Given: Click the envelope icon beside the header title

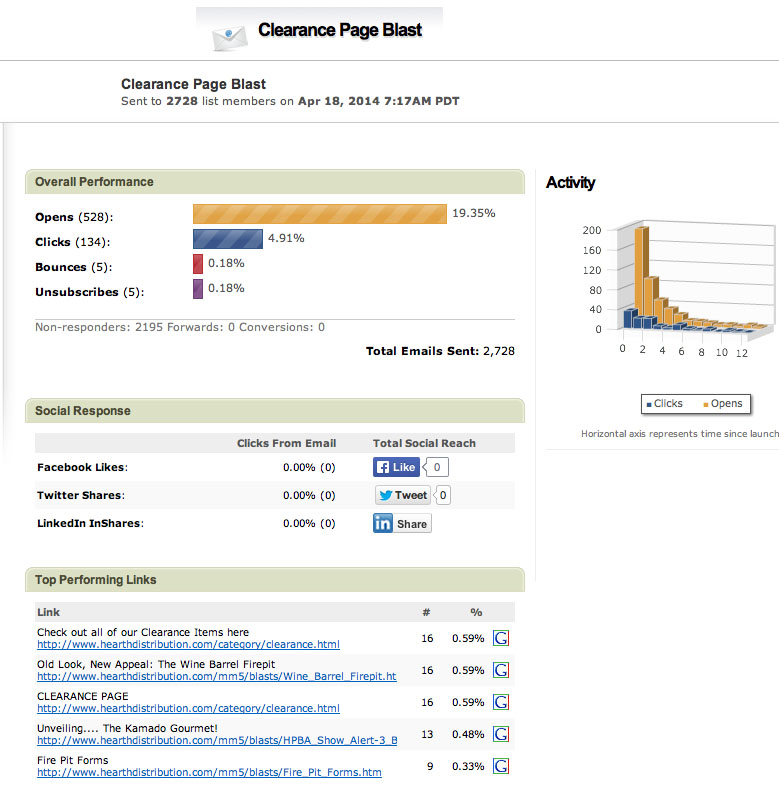Looking at the screenshot, I should pyautogui.click(x=229, y=36).
